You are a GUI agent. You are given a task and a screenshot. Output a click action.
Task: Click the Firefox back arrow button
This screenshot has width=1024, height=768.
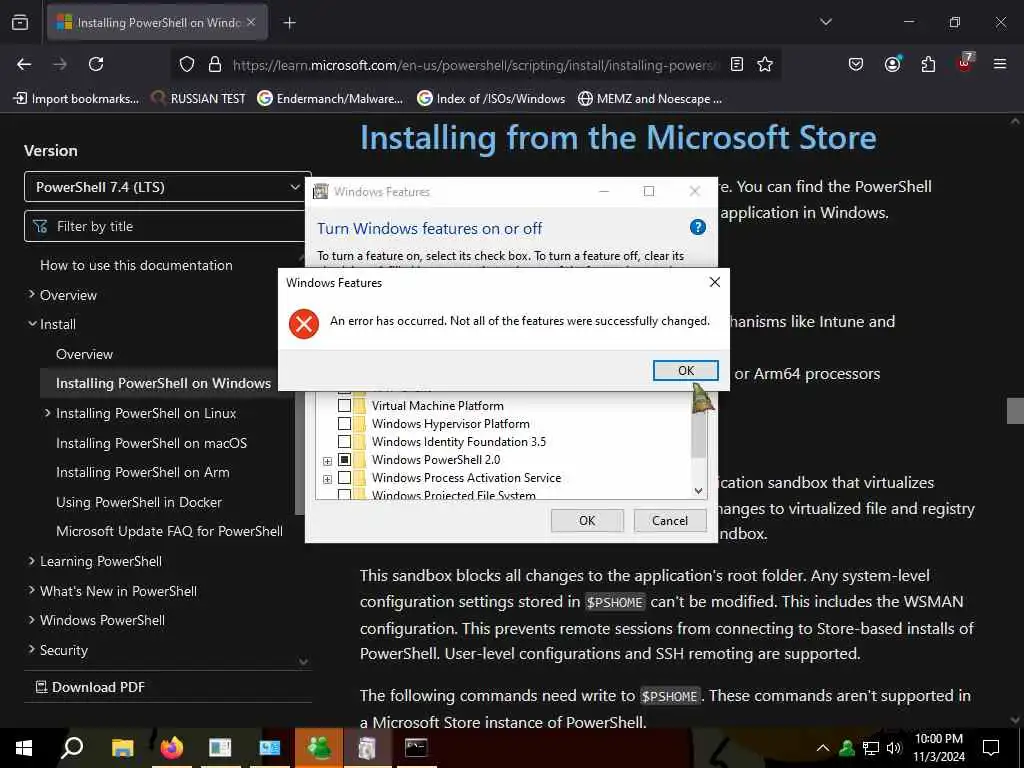(x=24, y=64)
